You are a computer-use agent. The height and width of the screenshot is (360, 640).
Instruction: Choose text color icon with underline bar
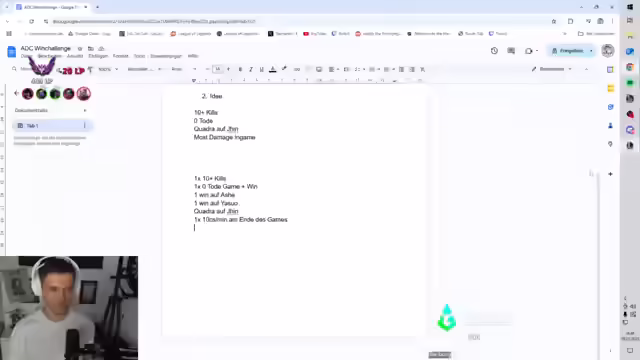[273, 69]
